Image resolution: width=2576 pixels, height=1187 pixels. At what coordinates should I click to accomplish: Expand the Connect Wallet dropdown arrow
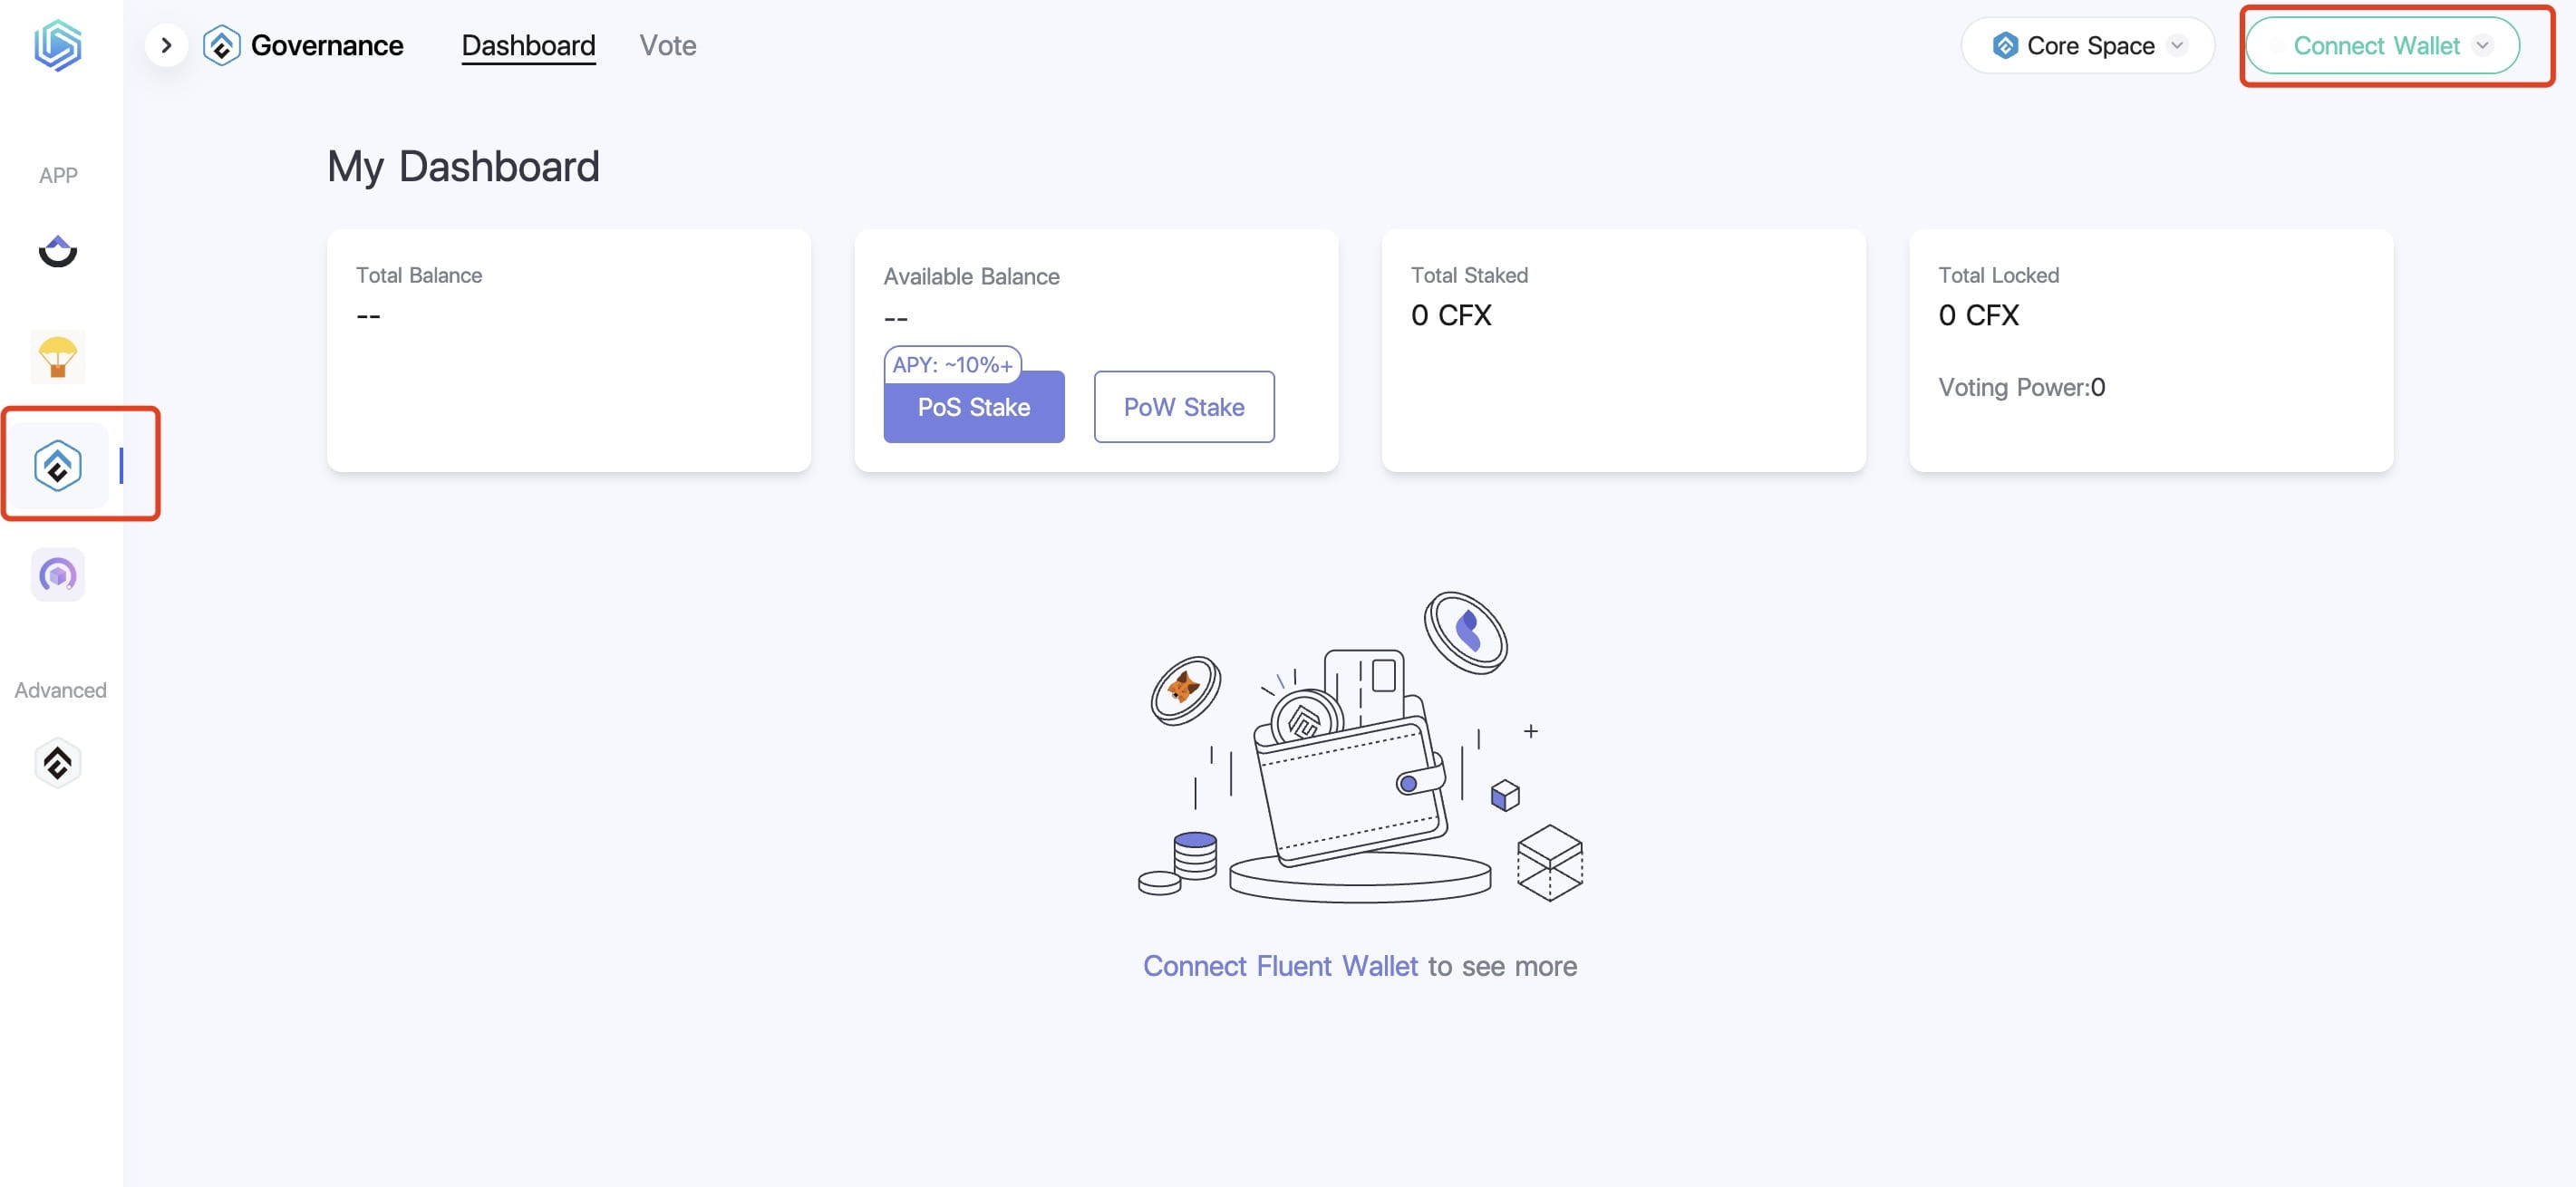point(2482,46)
